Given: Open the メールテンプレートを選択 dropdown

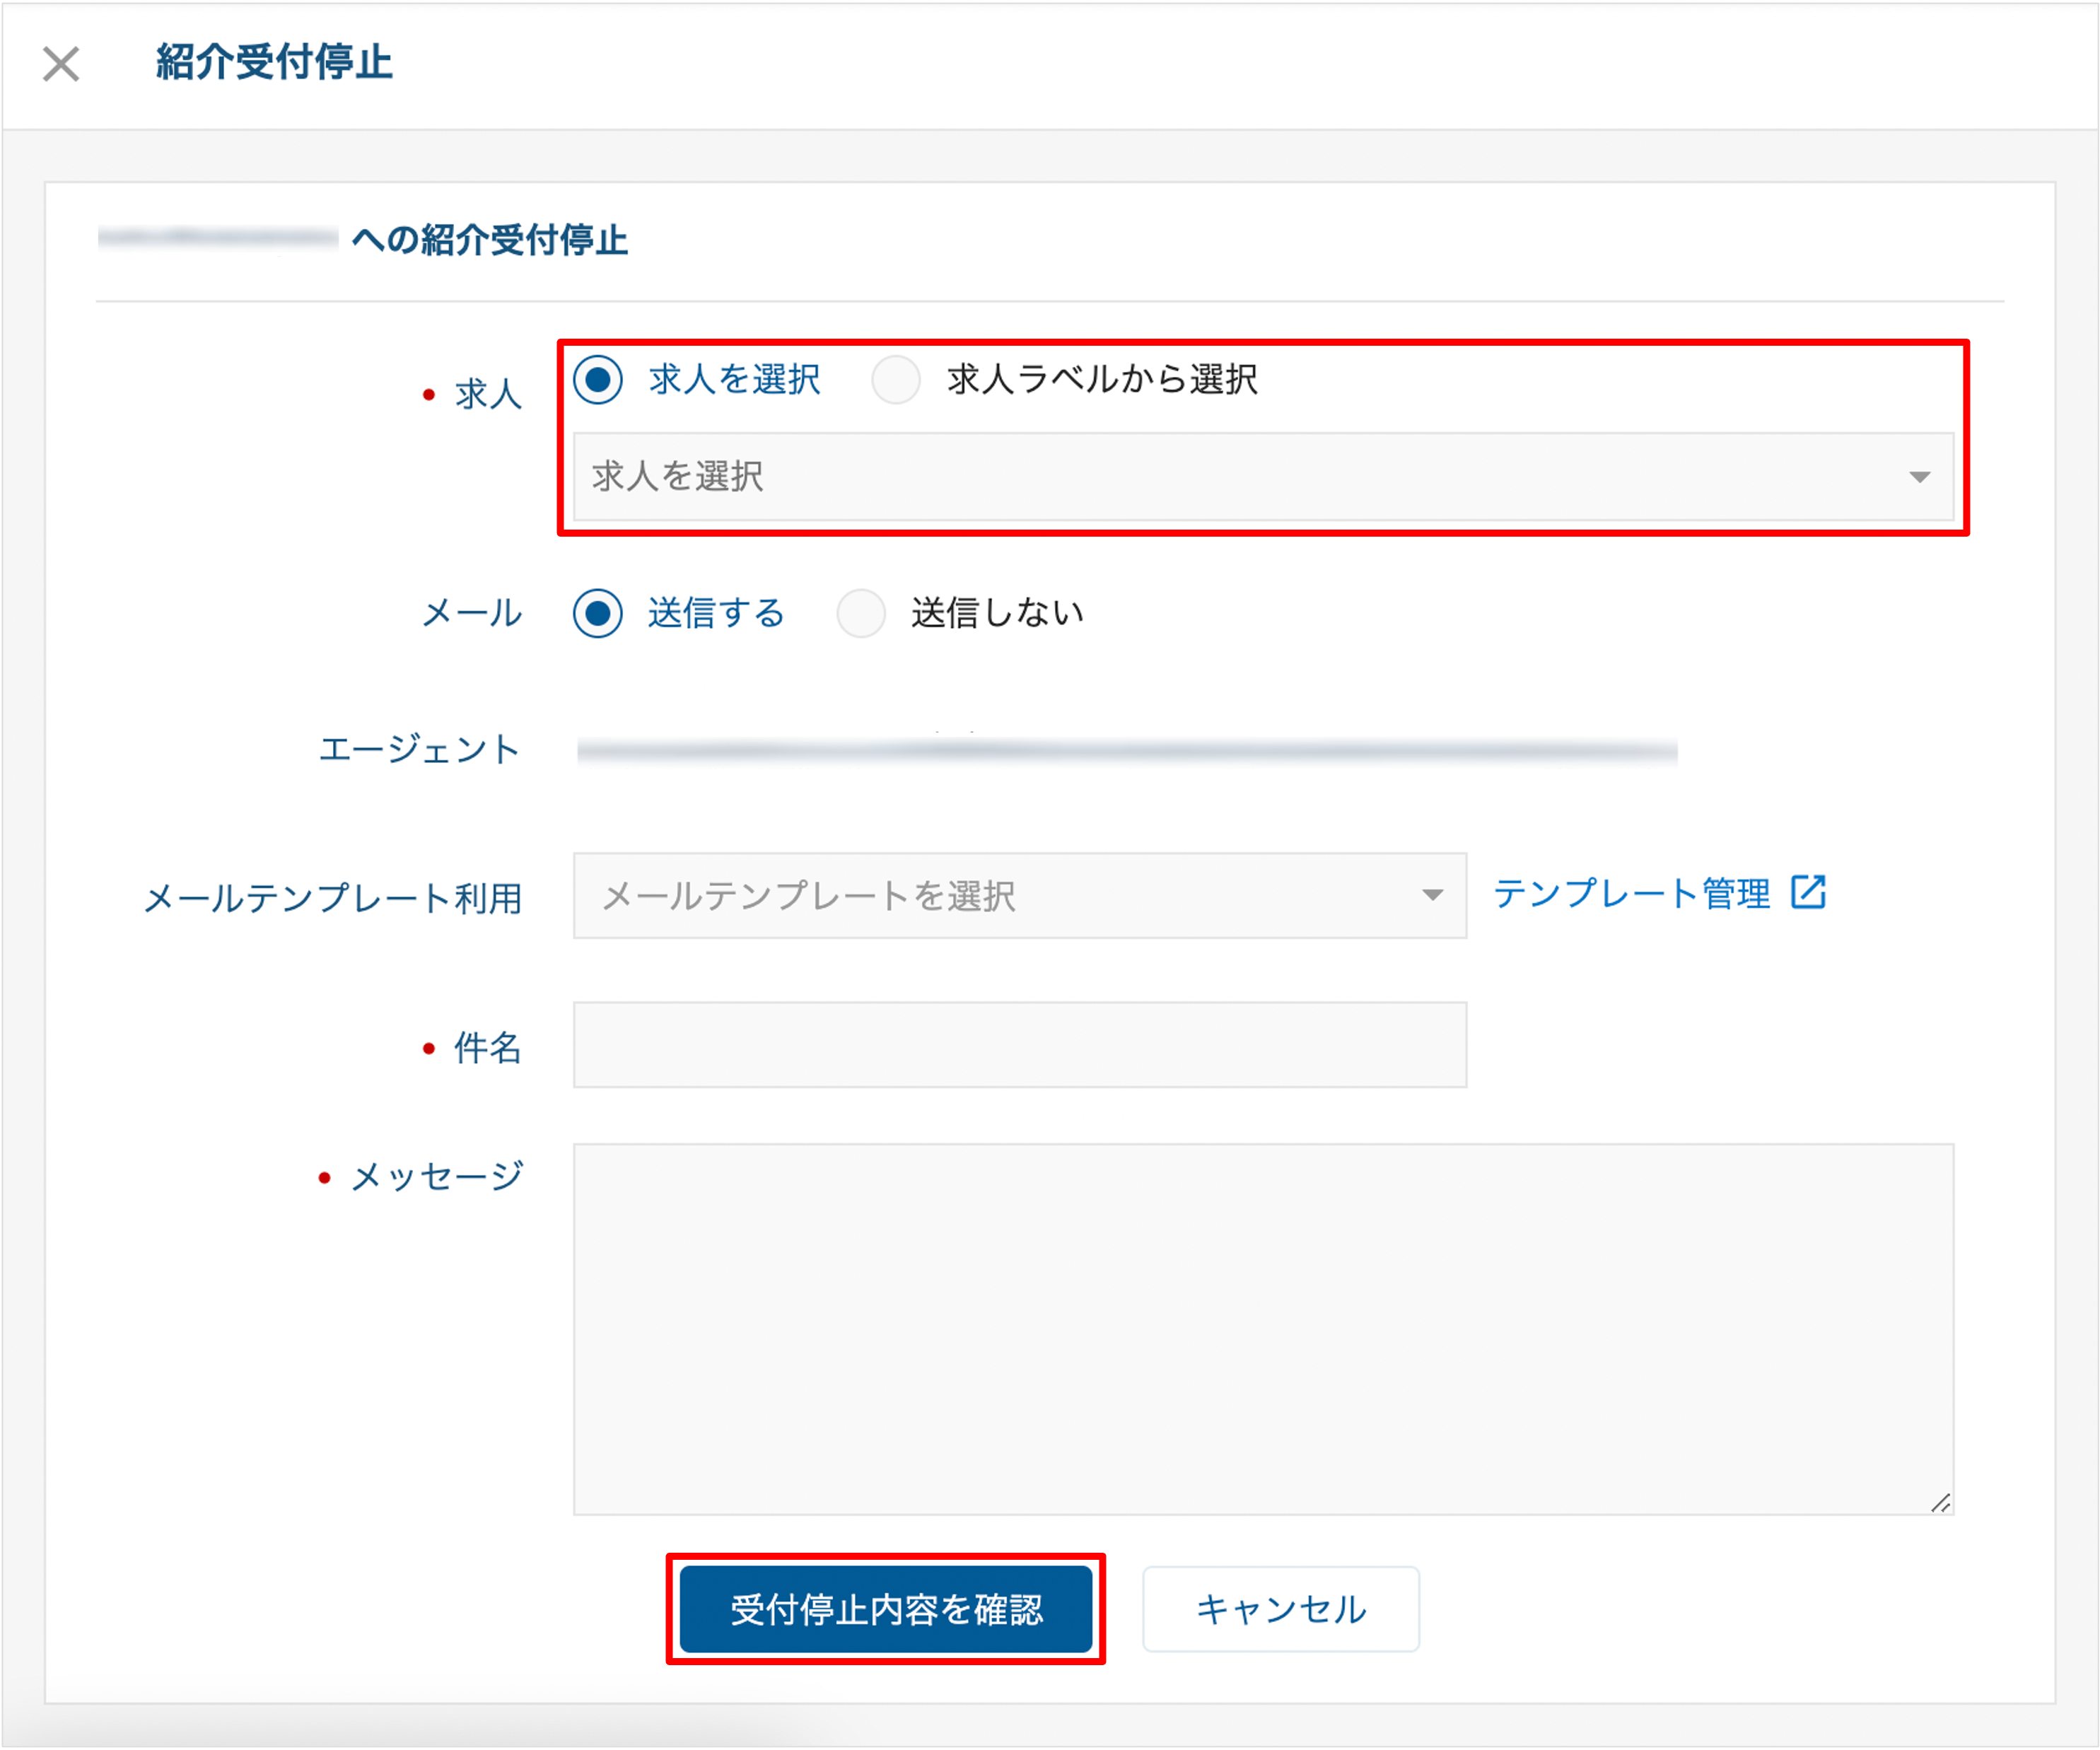Looking at the screenshot, I should click(1020, 896).
